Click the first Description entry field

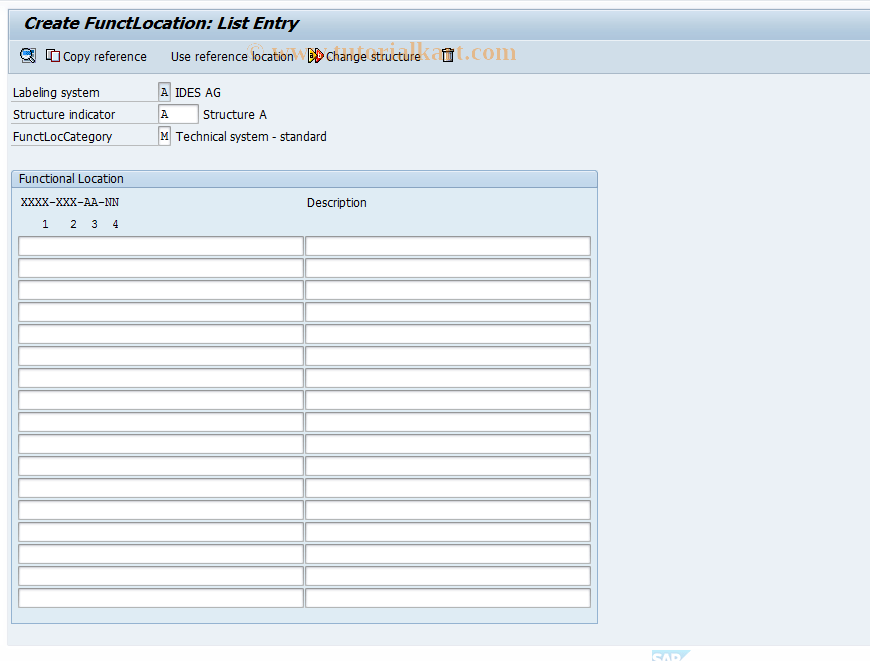447,245
